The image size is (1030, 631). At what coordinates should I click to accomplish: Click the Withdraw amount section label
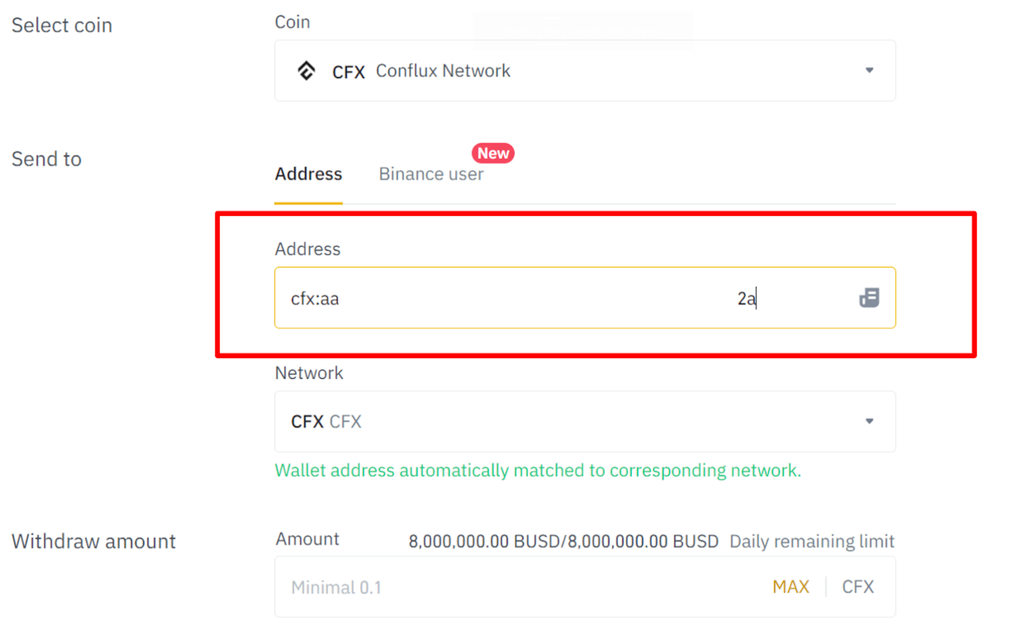pyautogui.click(x=92, y=541)
